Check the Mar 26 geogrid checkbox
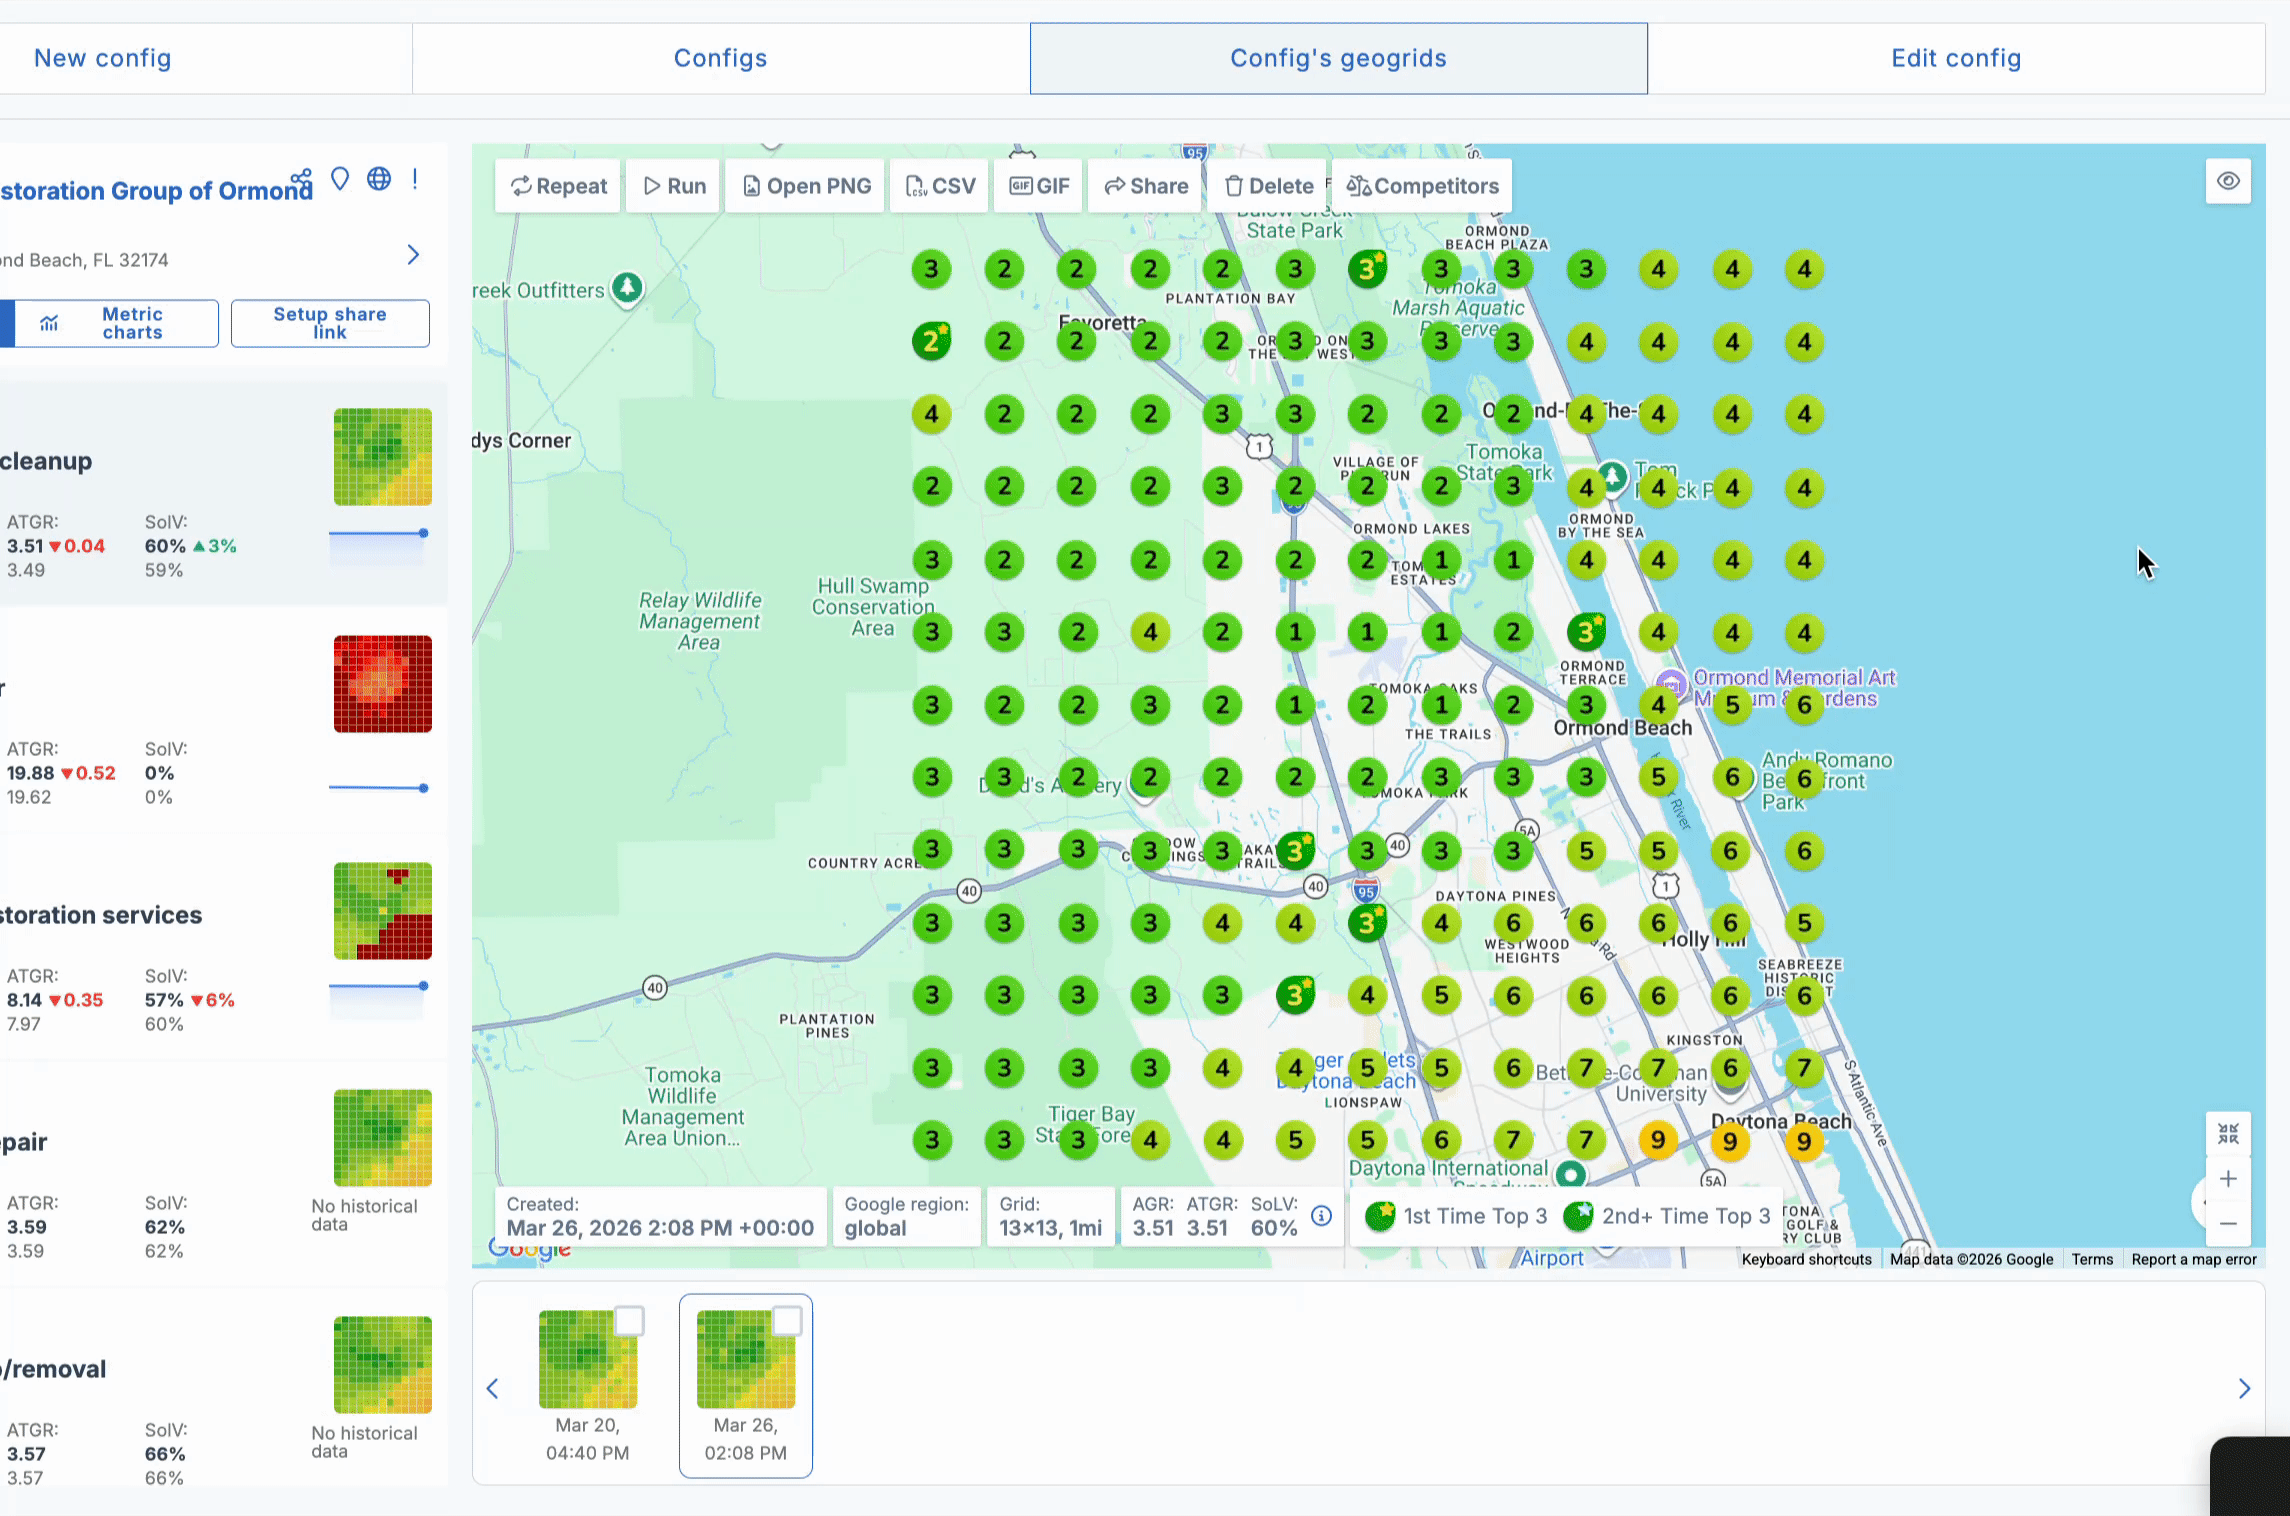Screen dimensions: 2290x1516 tap(787, 1321)
